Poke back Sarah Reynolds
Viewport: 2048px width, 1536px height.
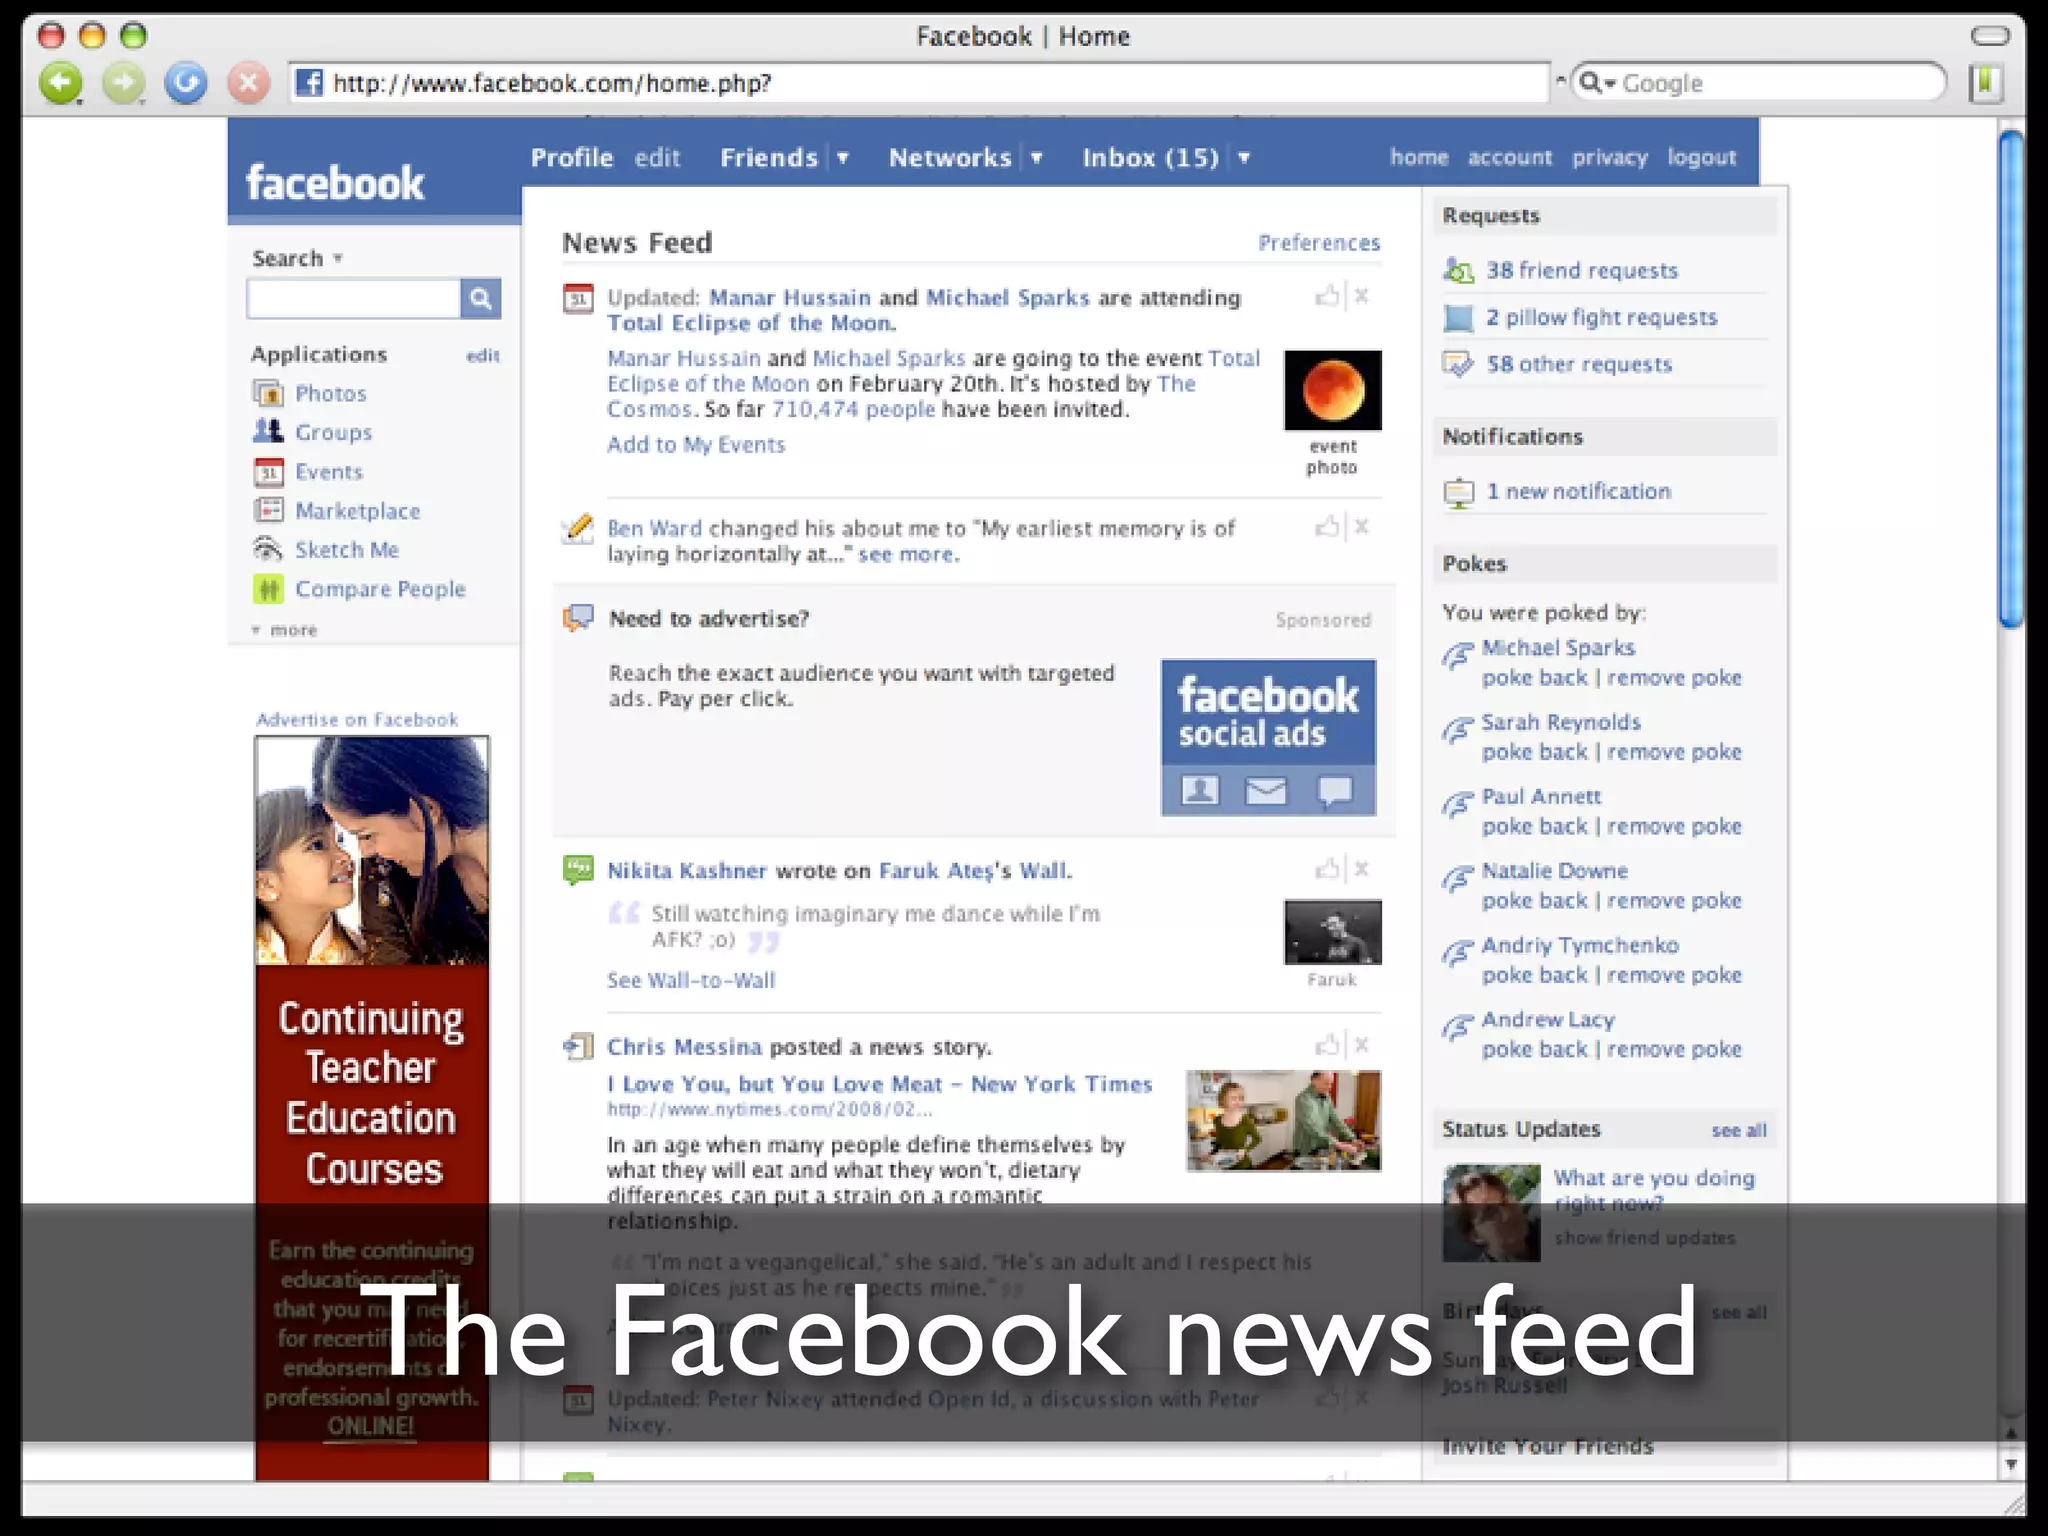tap(1534, 752)
